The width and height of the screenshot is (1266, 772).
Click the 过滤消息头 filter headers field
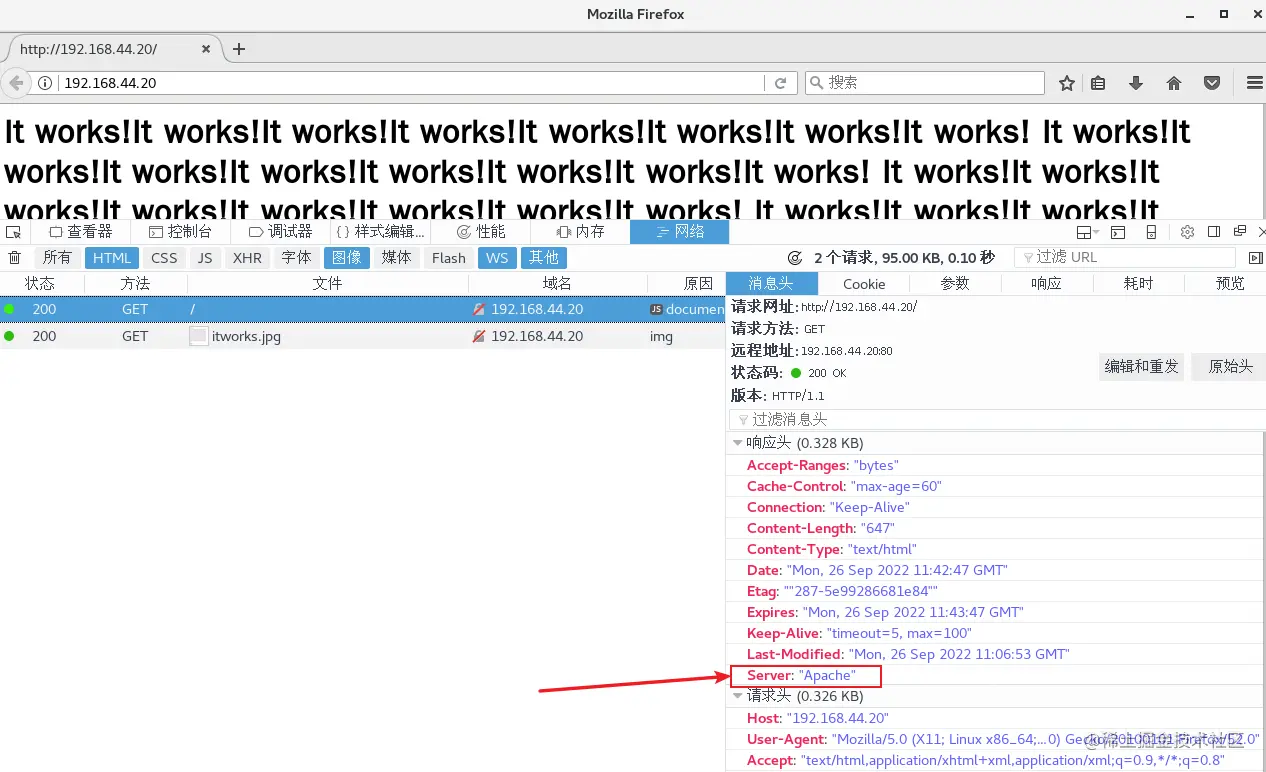tap(997, 420)
